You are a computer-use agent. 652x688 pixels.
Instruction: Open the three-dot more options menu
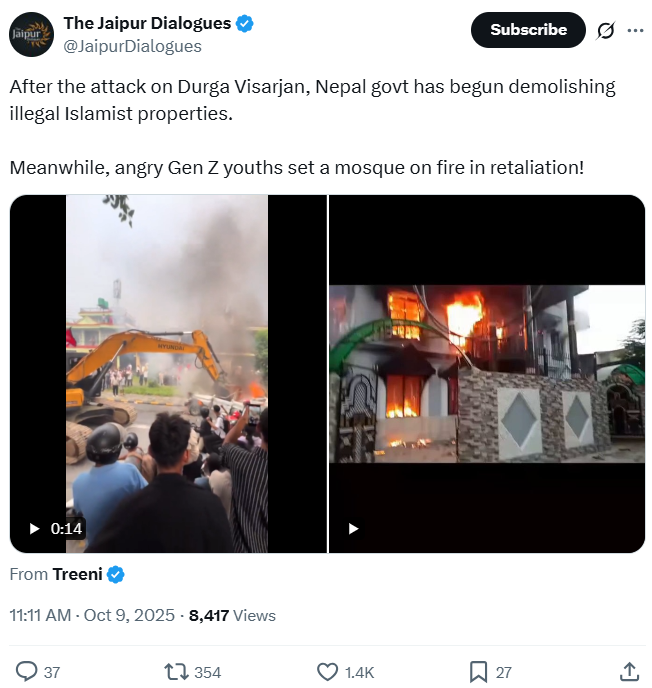(635, 31)
